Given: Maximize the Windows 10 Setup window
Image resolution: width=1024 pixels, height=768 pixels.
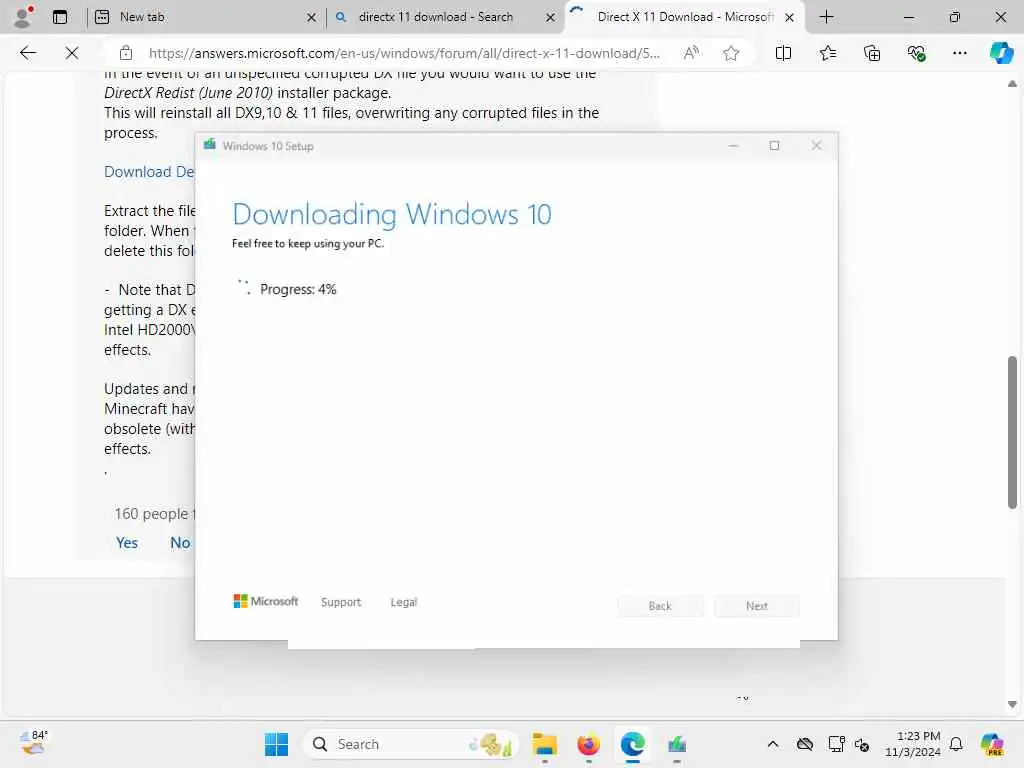Looking at the screenshot, I should pyautogui.click(x=775, y=146).
